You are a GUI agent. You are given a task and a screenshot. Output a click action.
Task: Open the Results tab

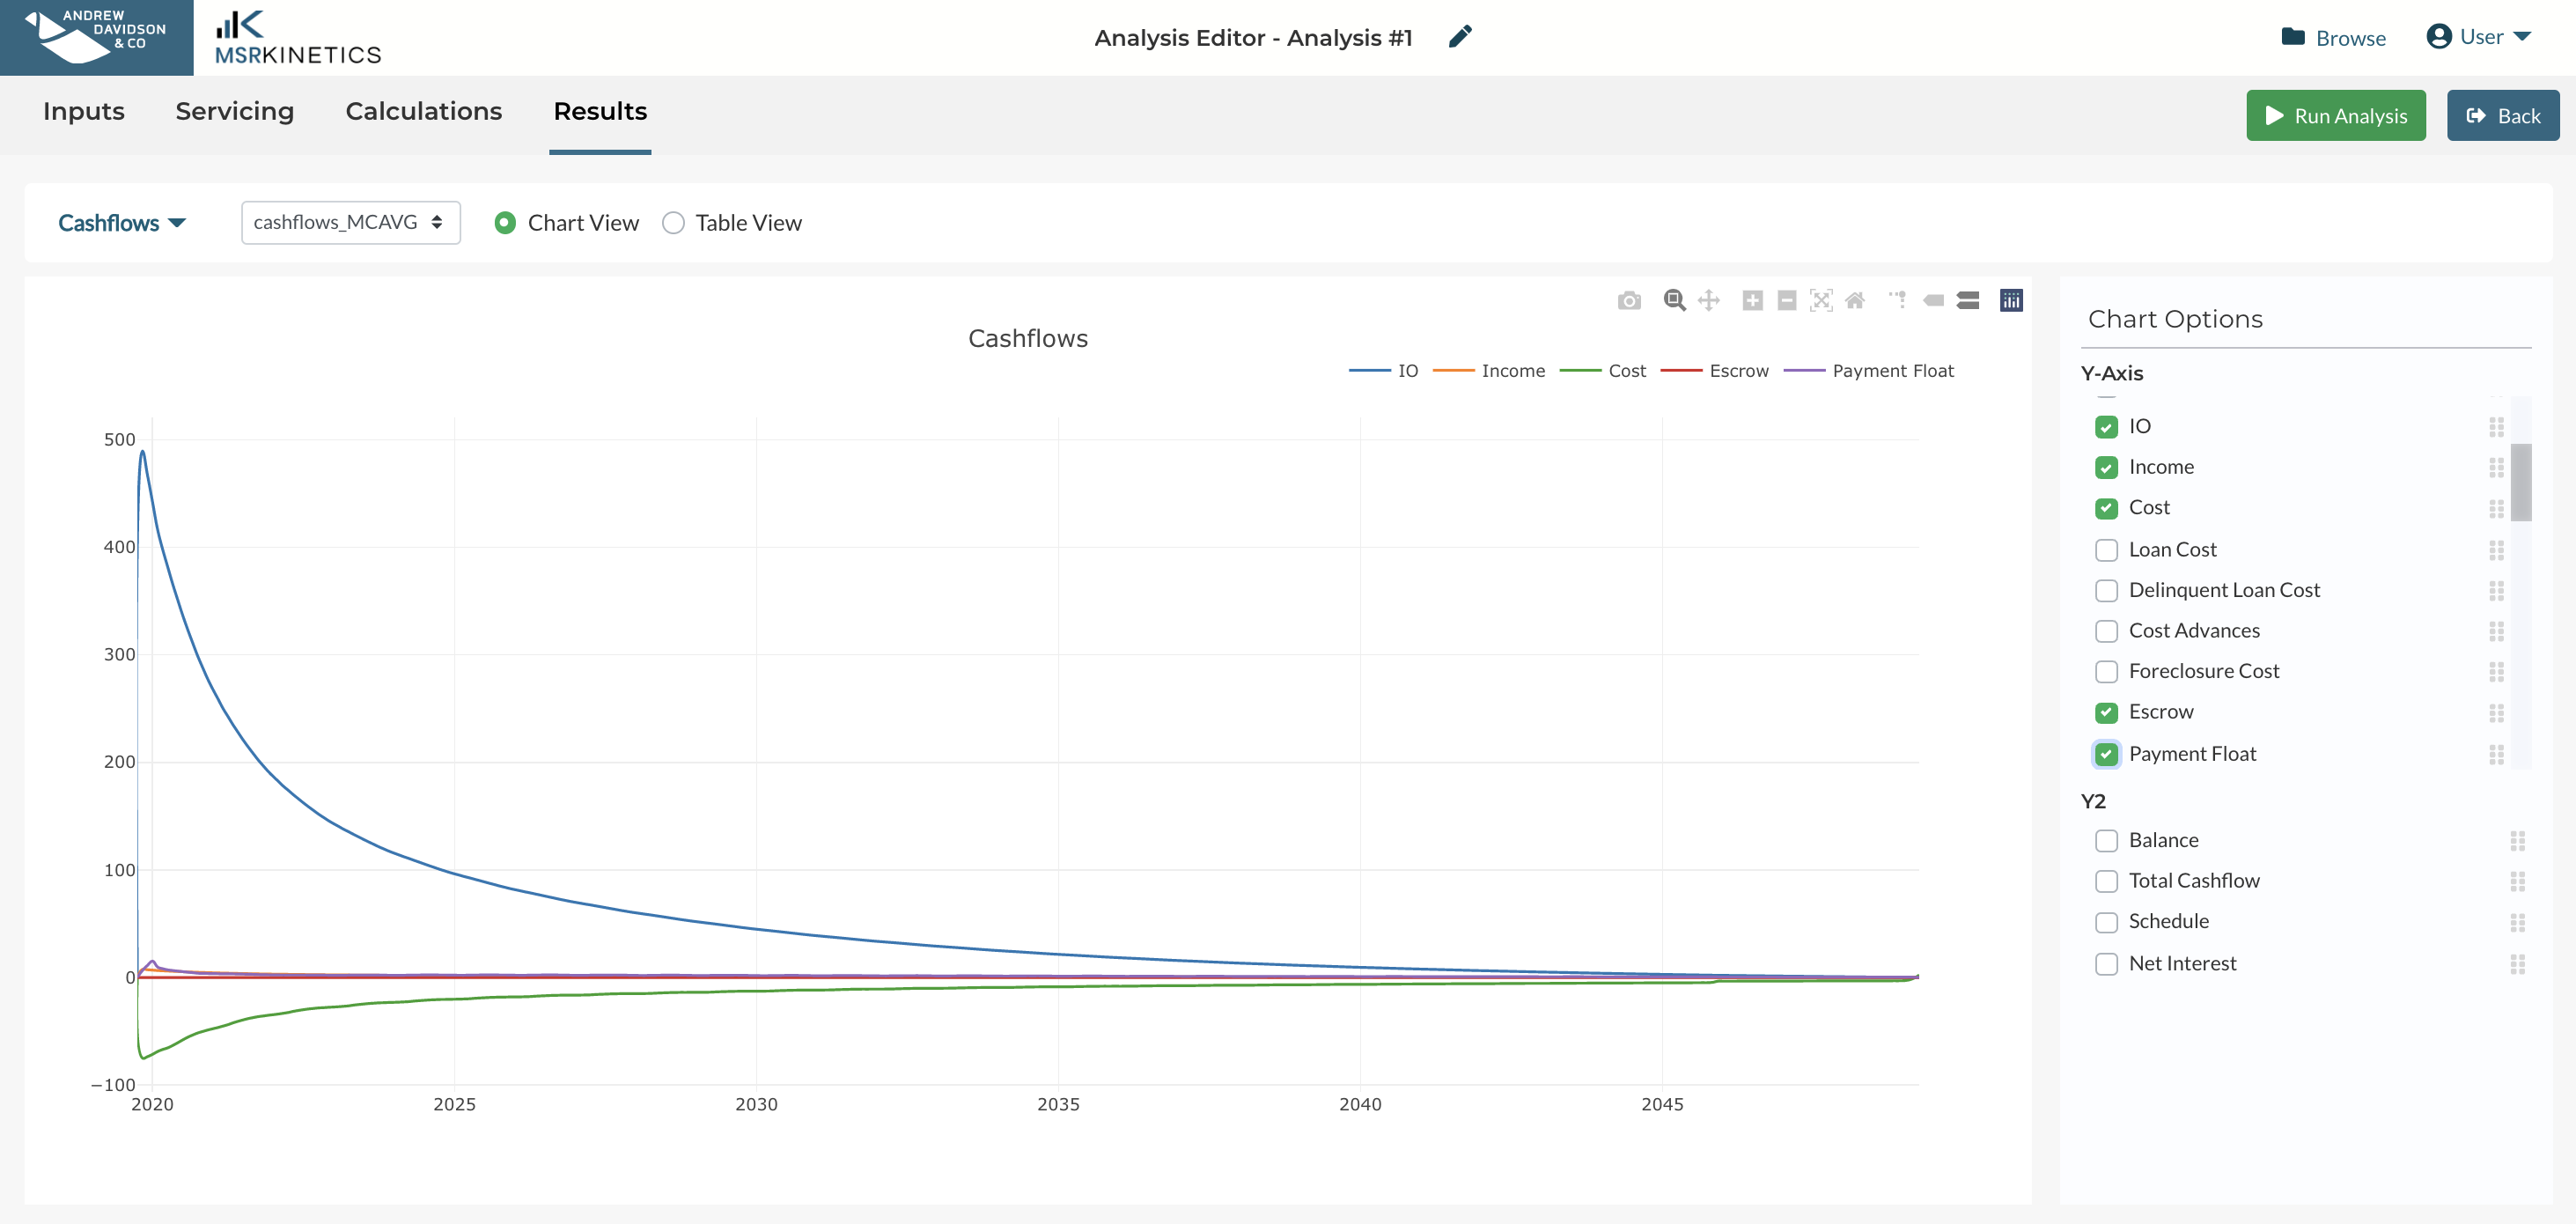pyautogui.click(x=600, y=111)
